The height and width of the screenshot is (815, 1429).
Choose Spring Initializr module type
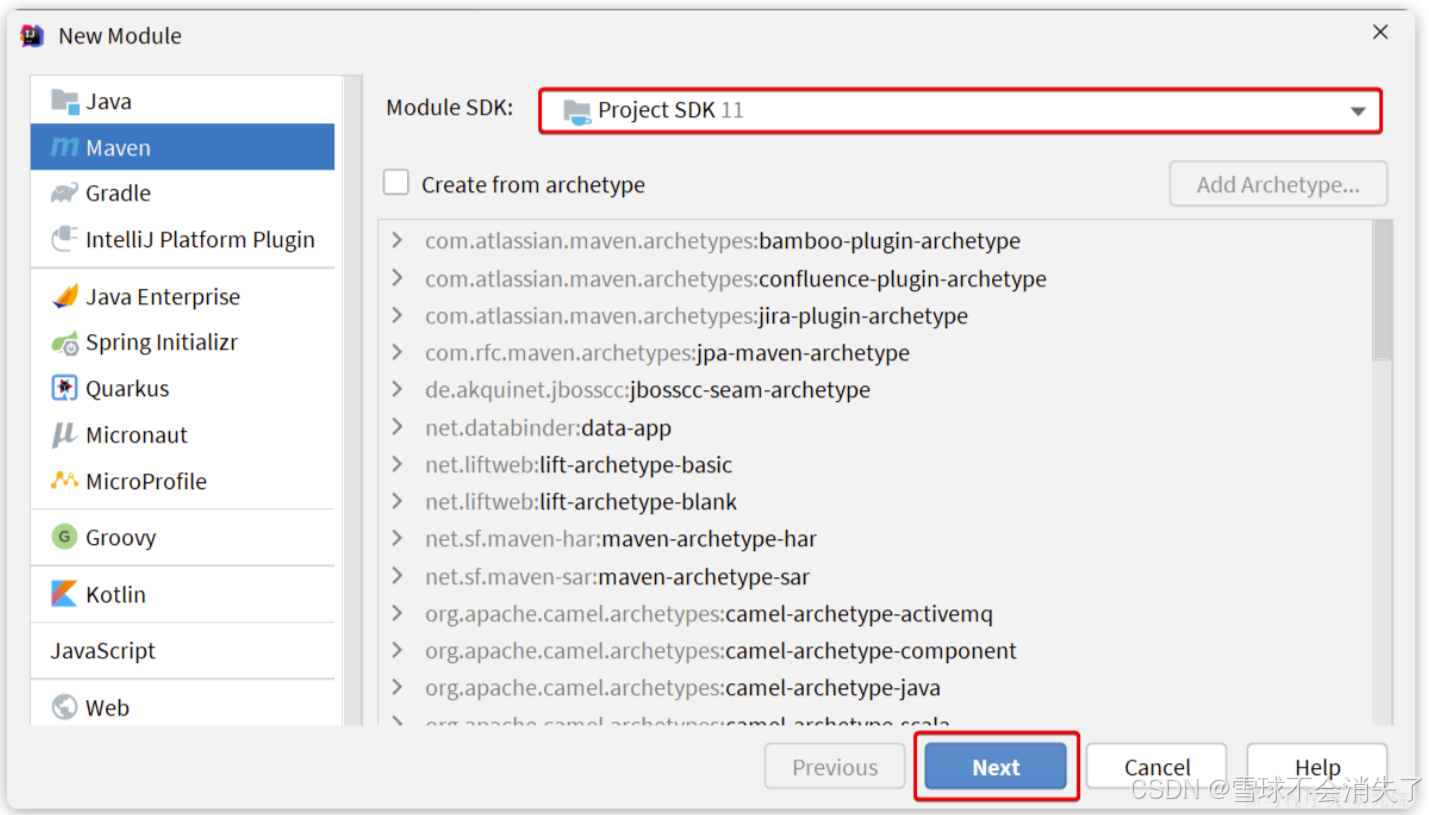coord(183,343)
